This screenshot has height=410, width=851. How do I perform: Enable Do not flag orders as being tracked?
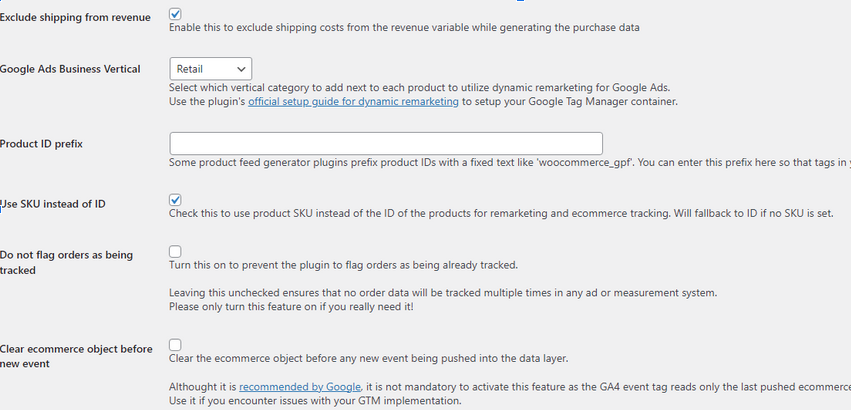coord(175,251)
